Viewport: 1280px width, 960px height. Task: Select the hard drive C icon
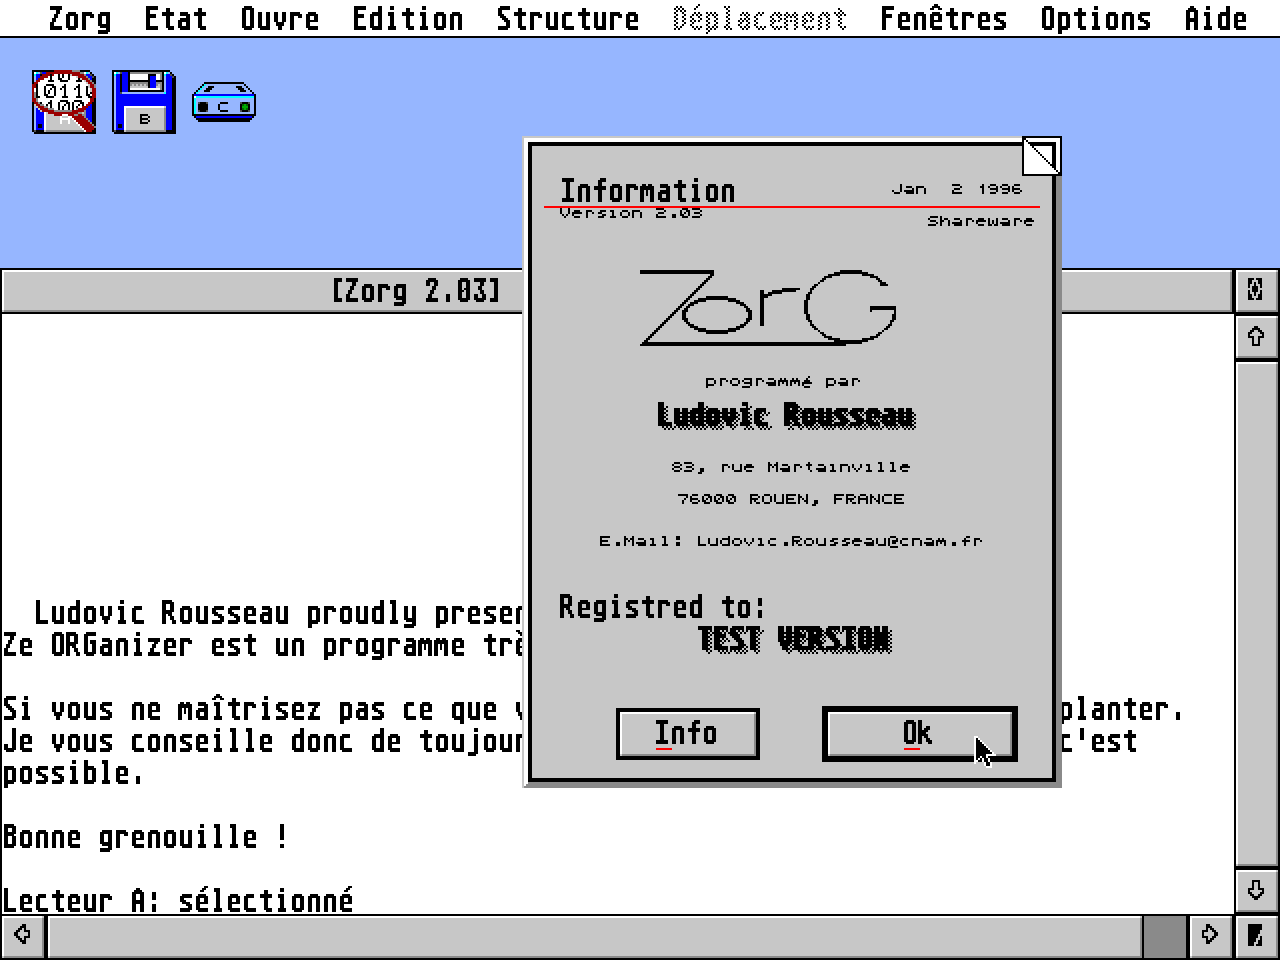(223, 101)
